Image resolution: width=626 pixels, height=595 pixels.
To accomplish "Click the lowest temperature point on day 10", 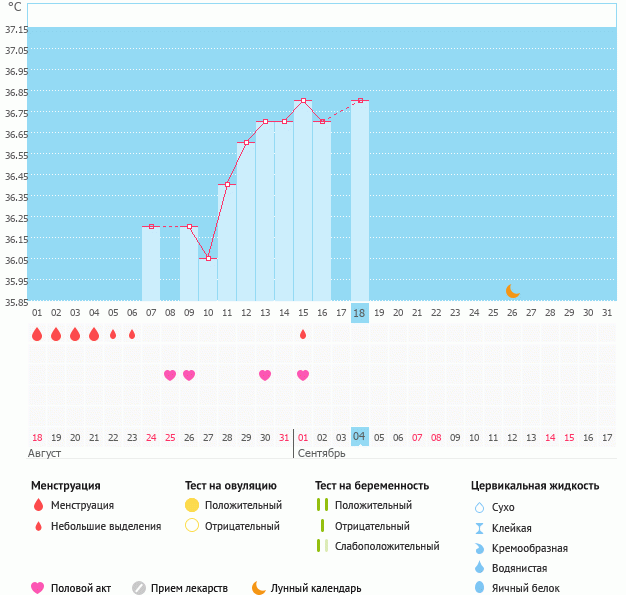I will point(208,258).
